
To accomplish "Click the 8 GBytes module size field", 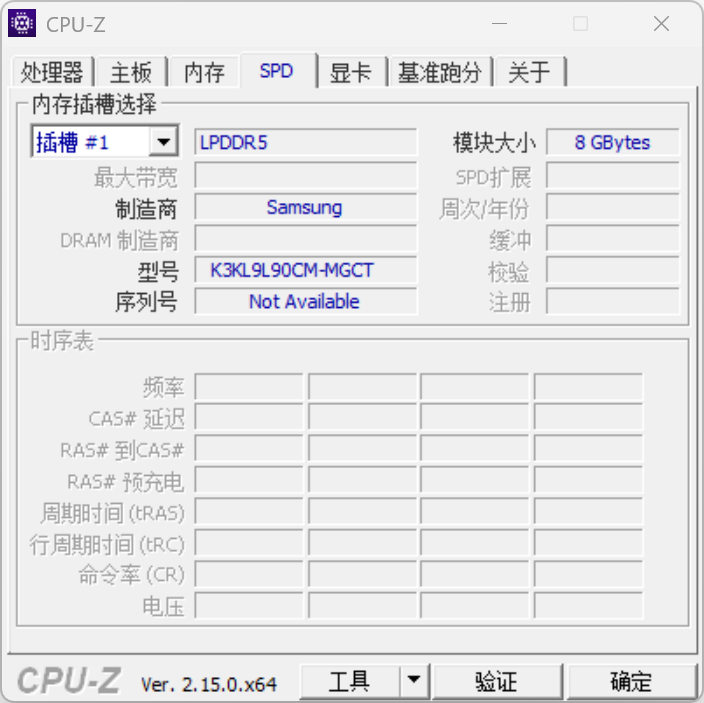I will point(612,142).
